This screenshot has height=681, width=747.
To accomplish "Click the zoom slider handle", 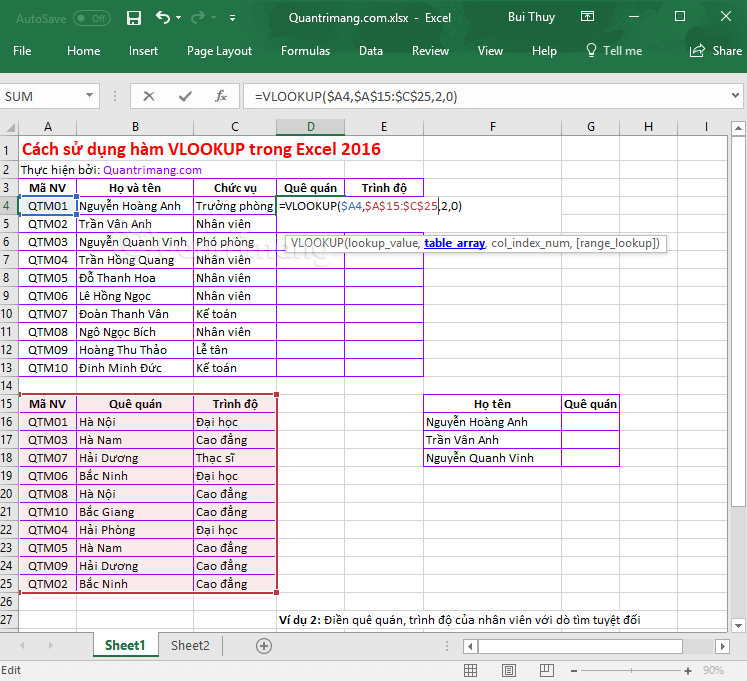I will tap(631, 671).
